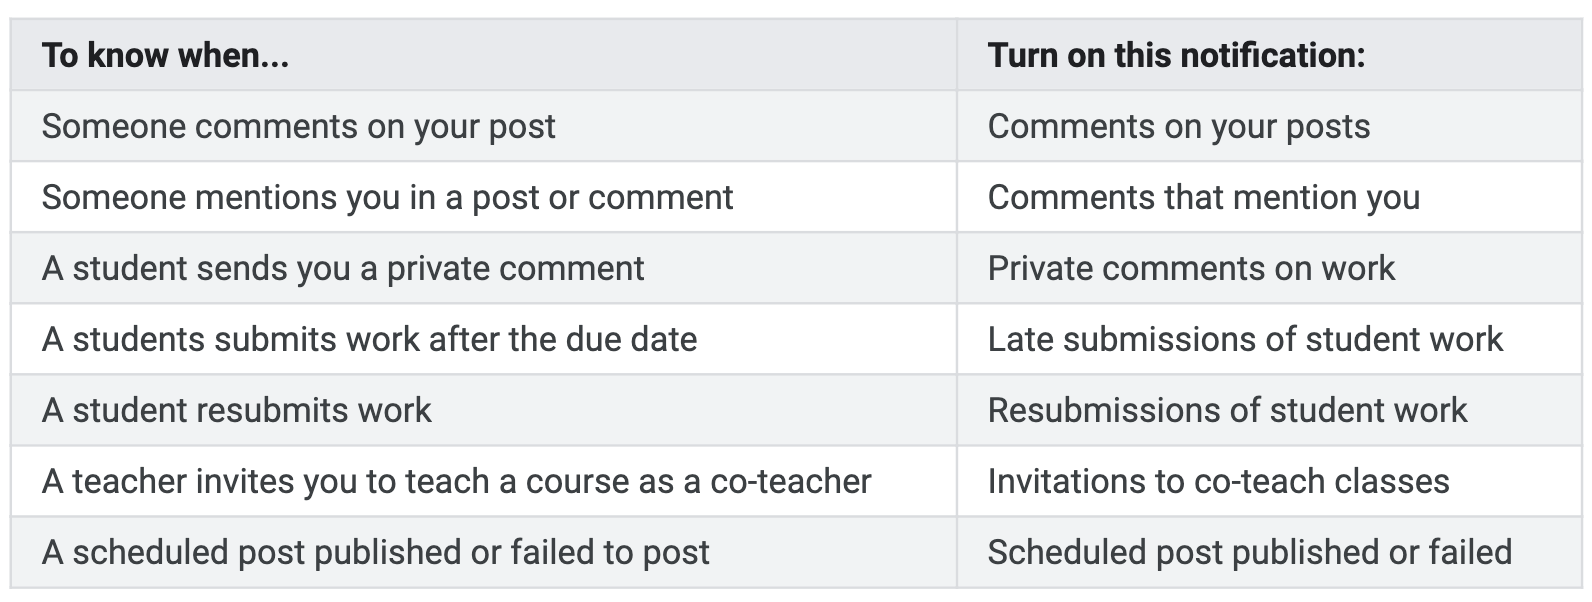
Task: Select 'Someone mentions you in a post or comment'
Action: [387, 198]
